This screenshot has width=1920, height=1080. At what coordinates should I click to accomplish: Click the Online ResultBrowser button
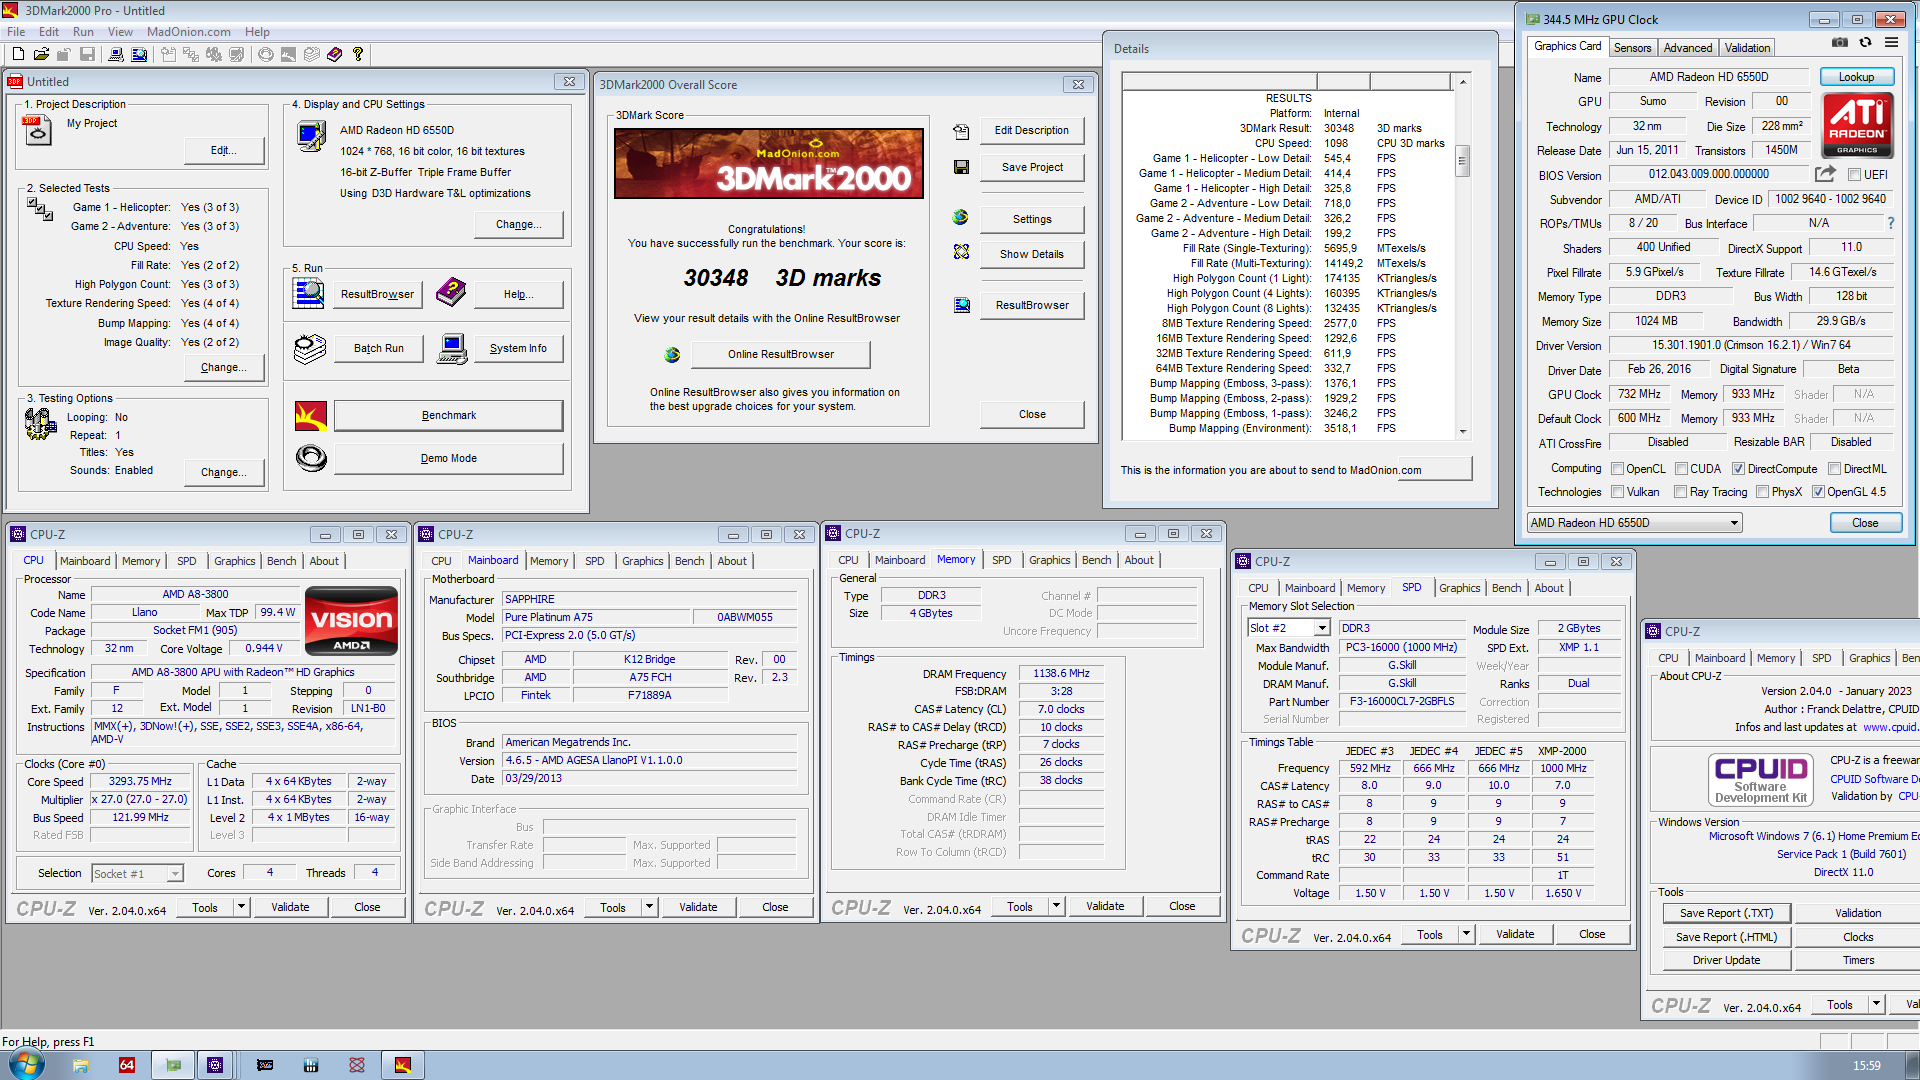click(780, 354)
